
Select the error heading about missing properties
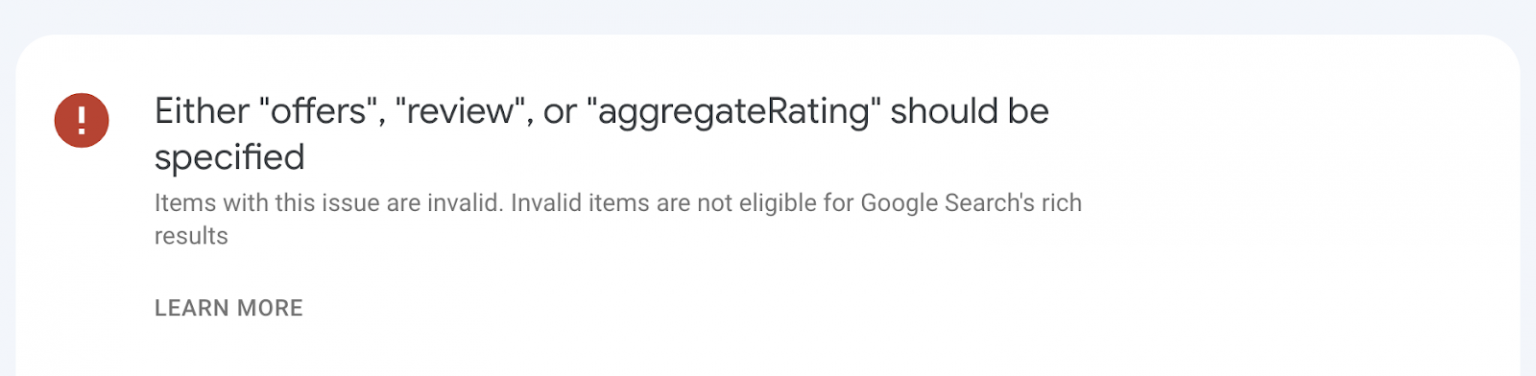(601, 134)
